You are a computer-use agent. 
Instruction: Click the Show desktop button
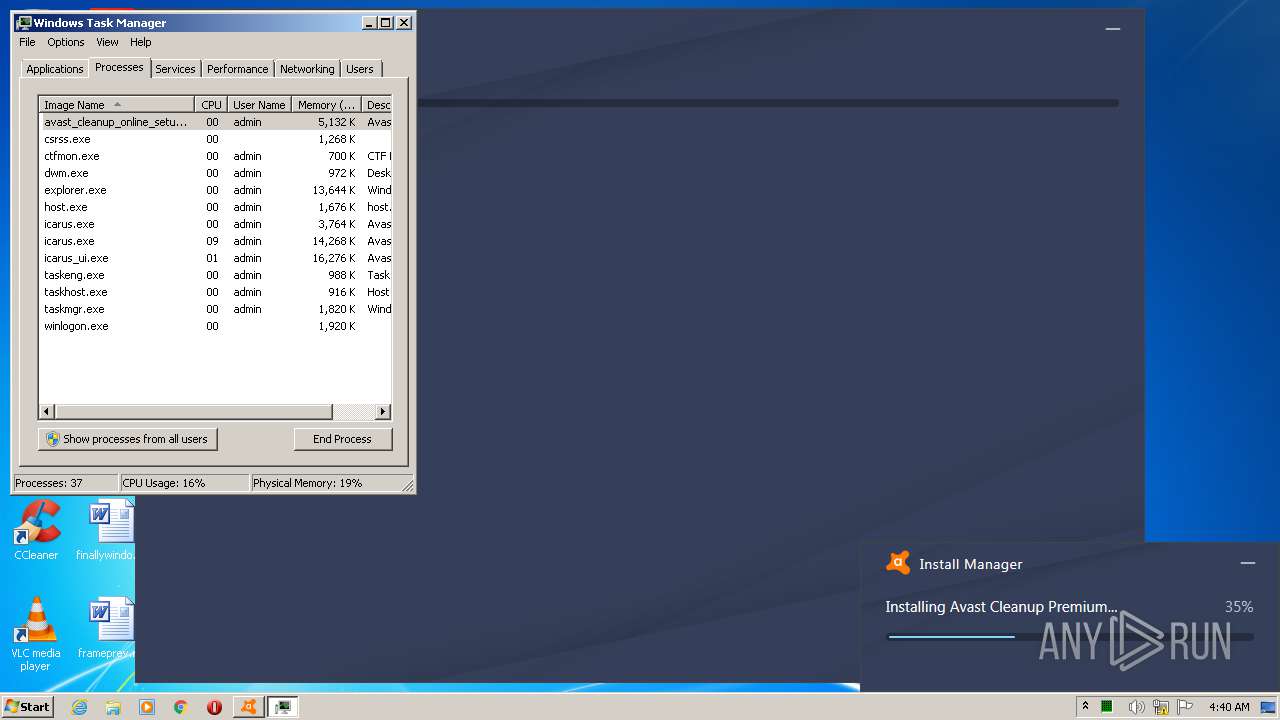1269,707
